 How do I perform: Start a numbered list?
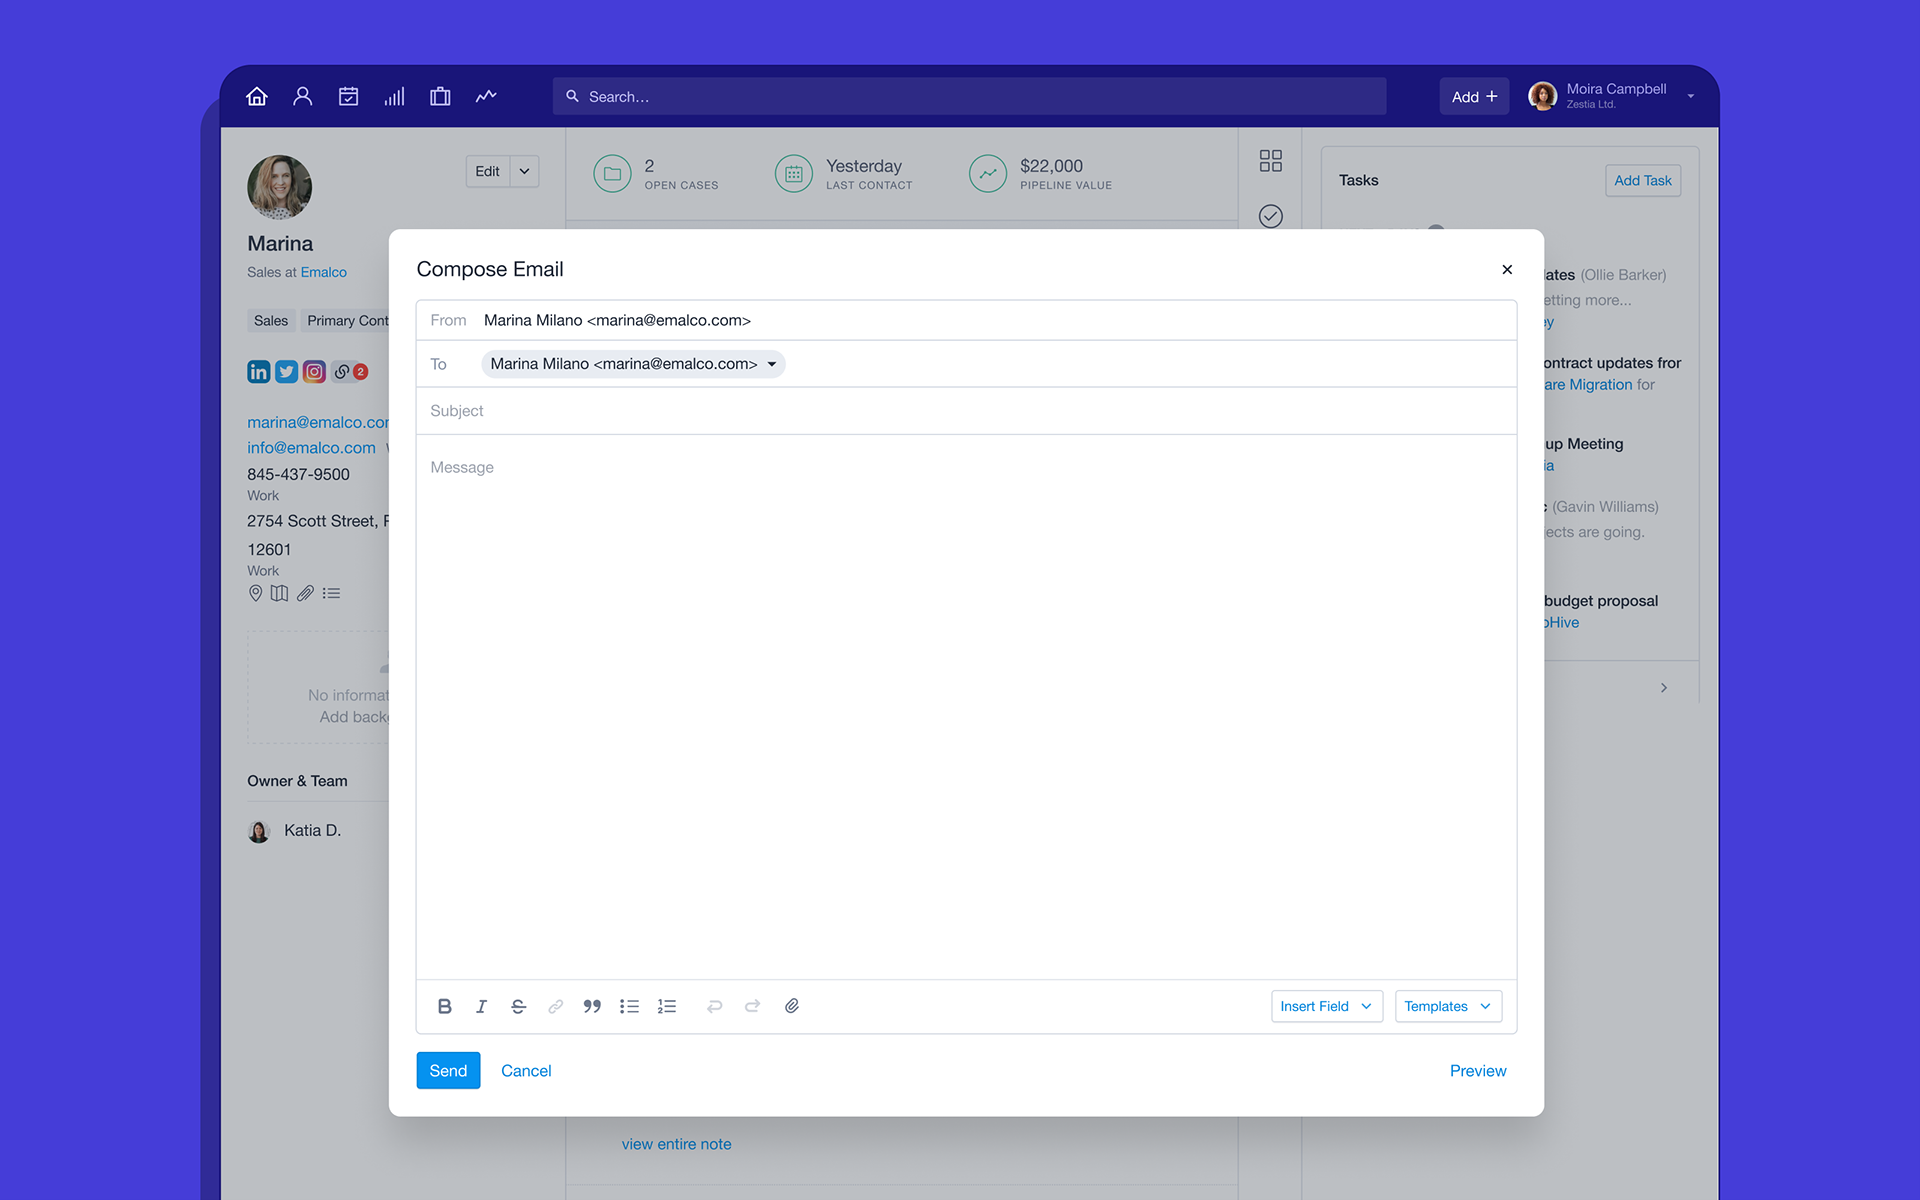pyautogui.click(x=667, y=1006)
